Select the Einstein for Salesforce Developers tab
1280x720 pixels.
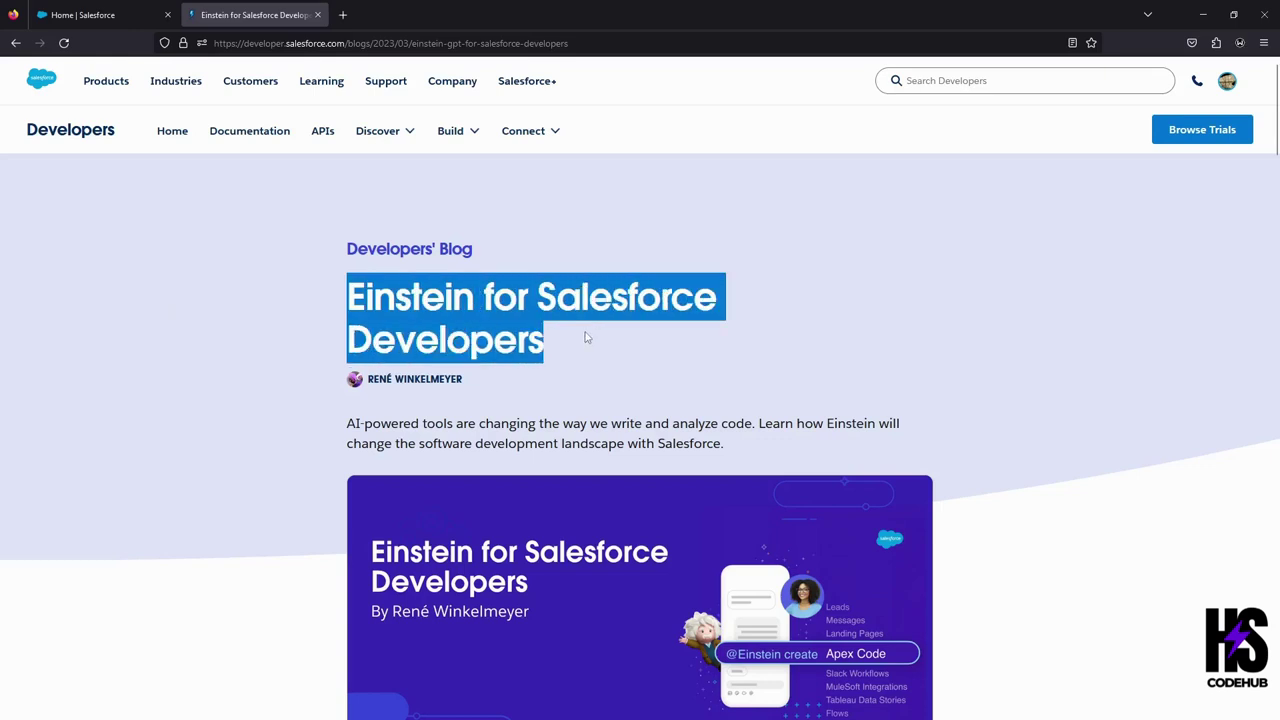pos(253,15)
